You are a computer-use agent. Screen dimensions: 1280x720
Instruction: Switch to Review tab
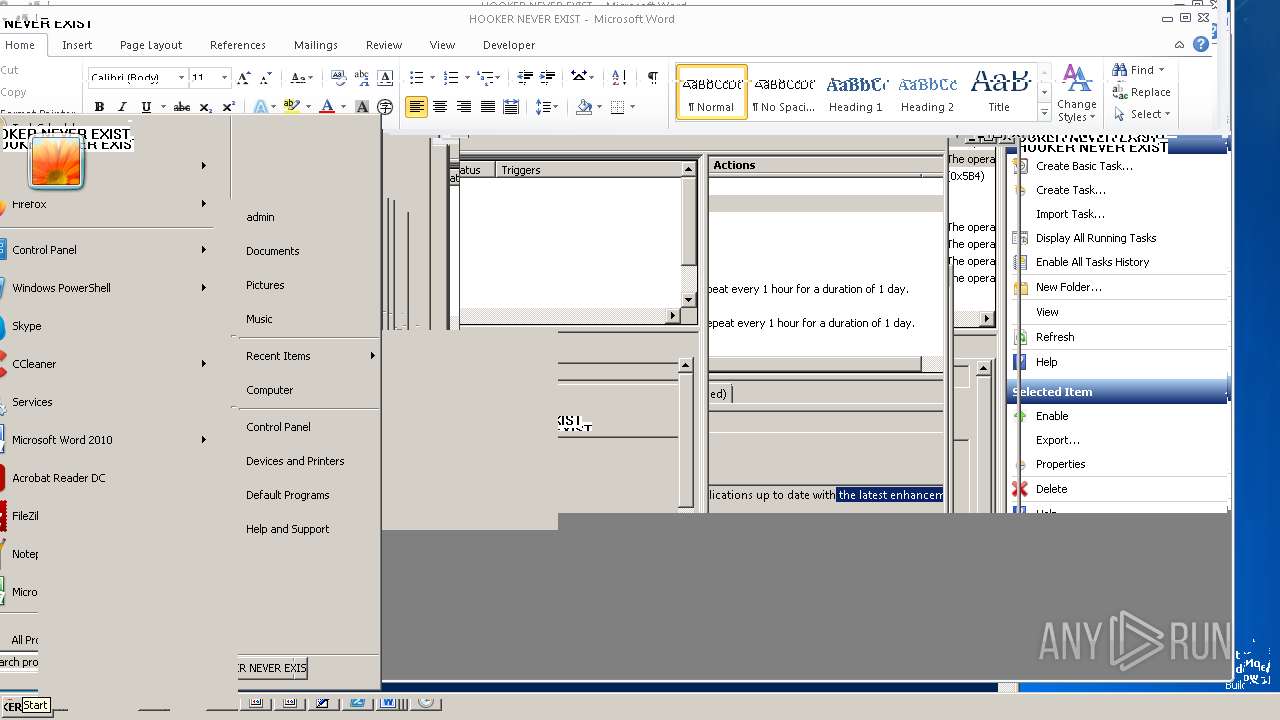(x=384, y=45)
